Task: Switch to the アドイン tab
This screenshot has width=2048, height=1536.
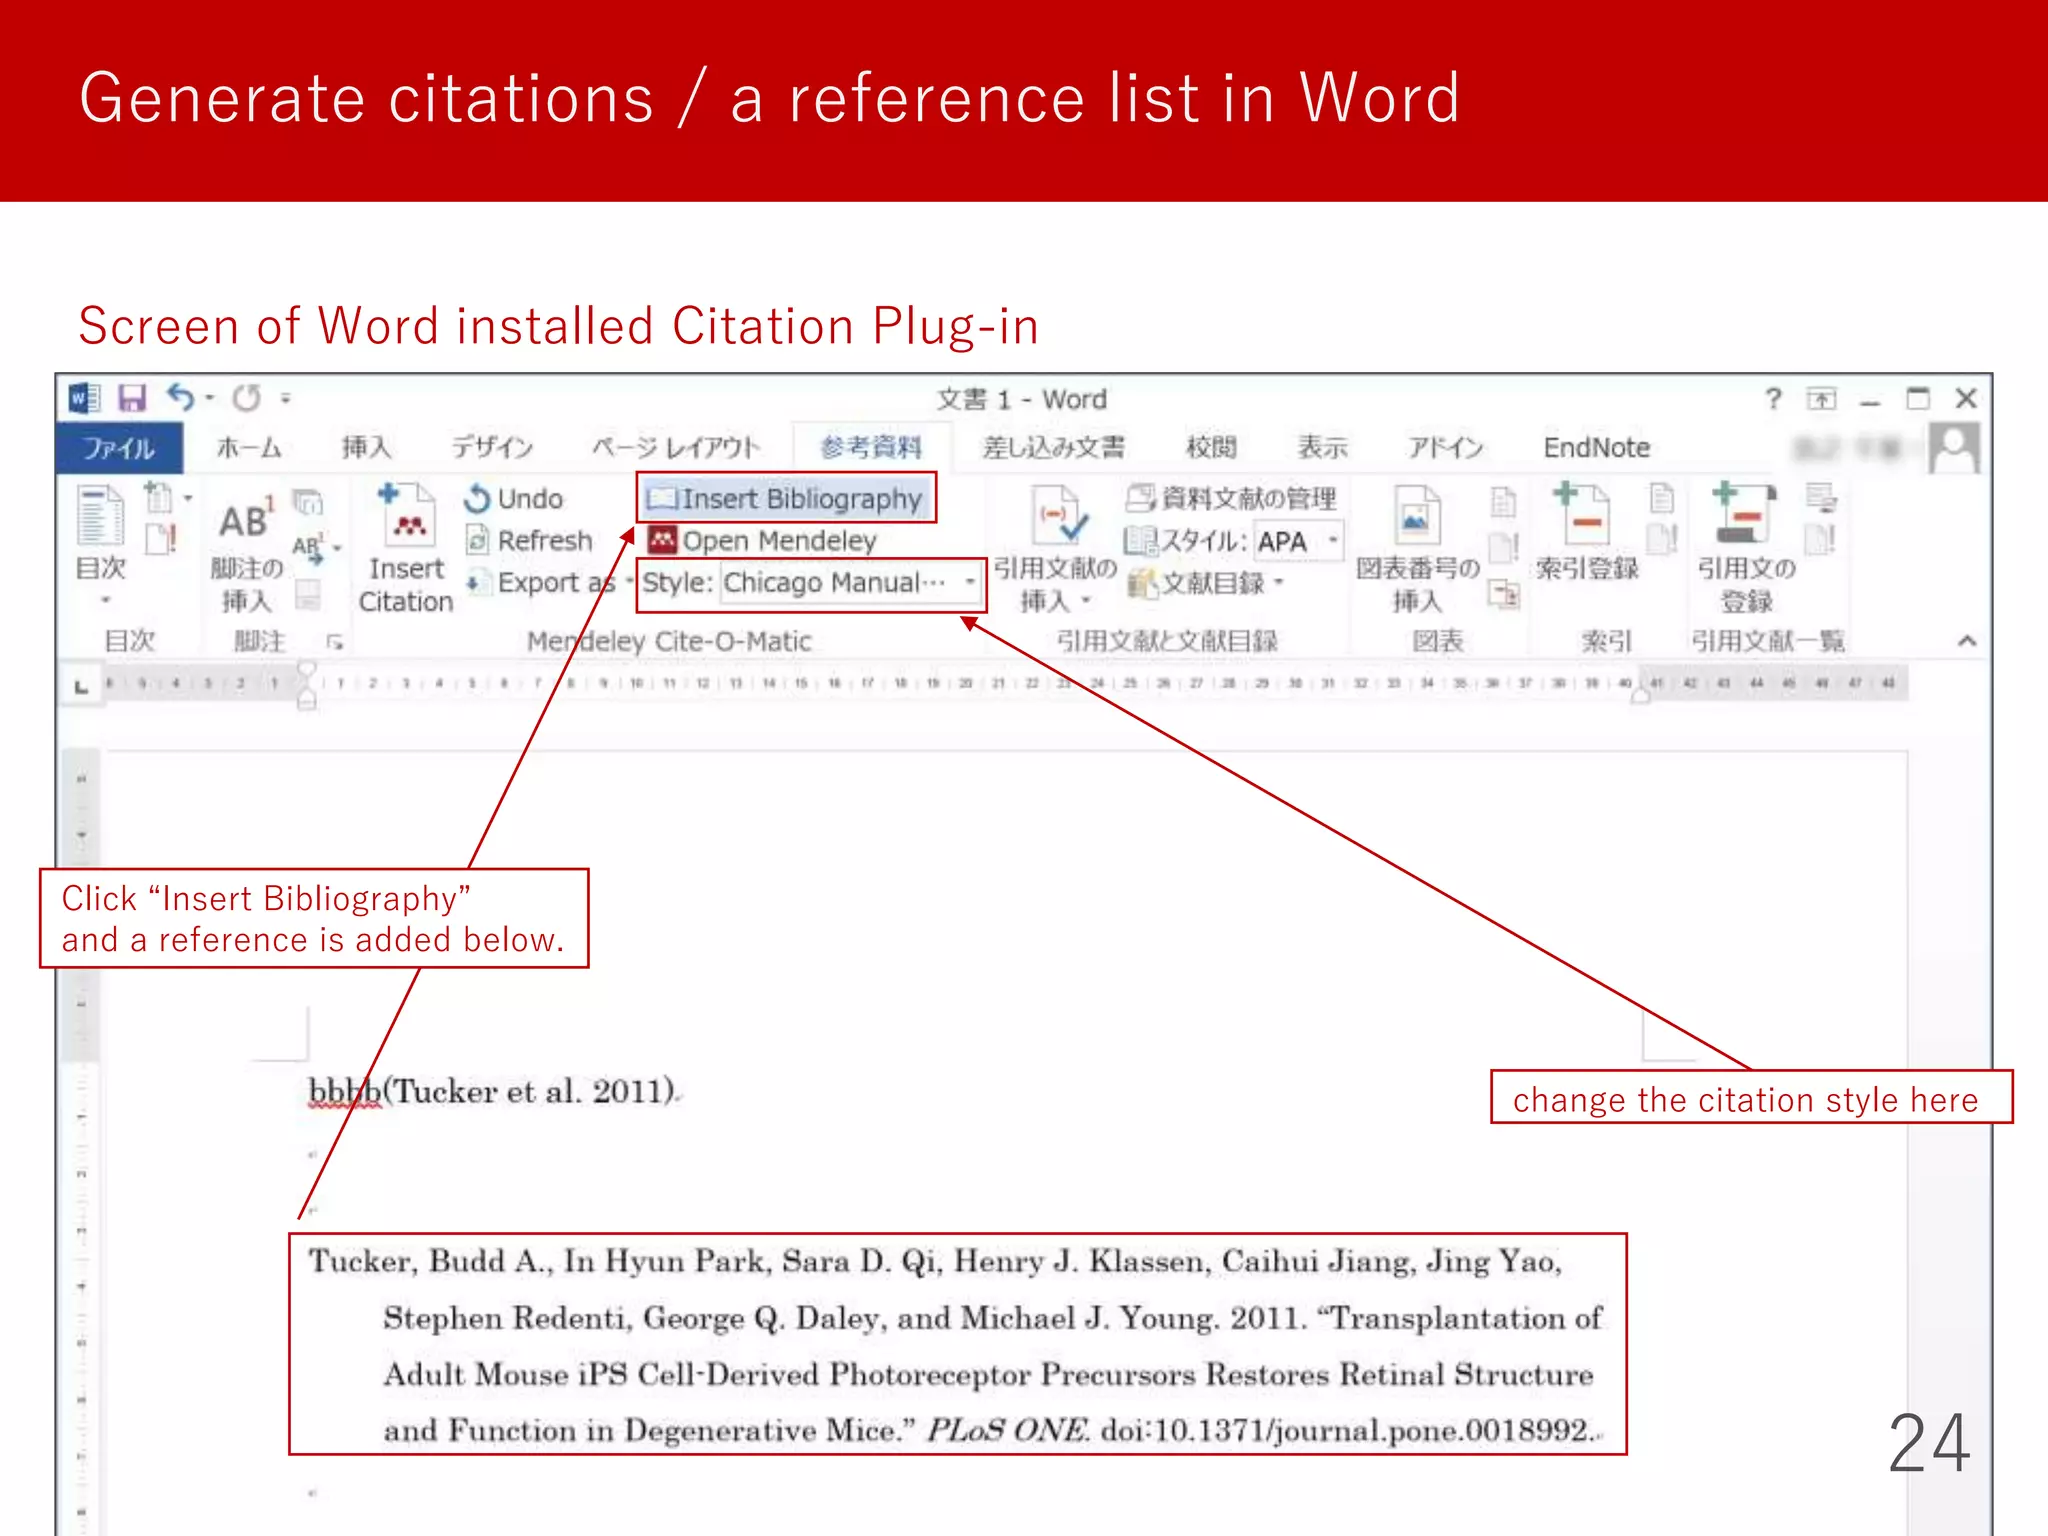Action: point(1445,447)
